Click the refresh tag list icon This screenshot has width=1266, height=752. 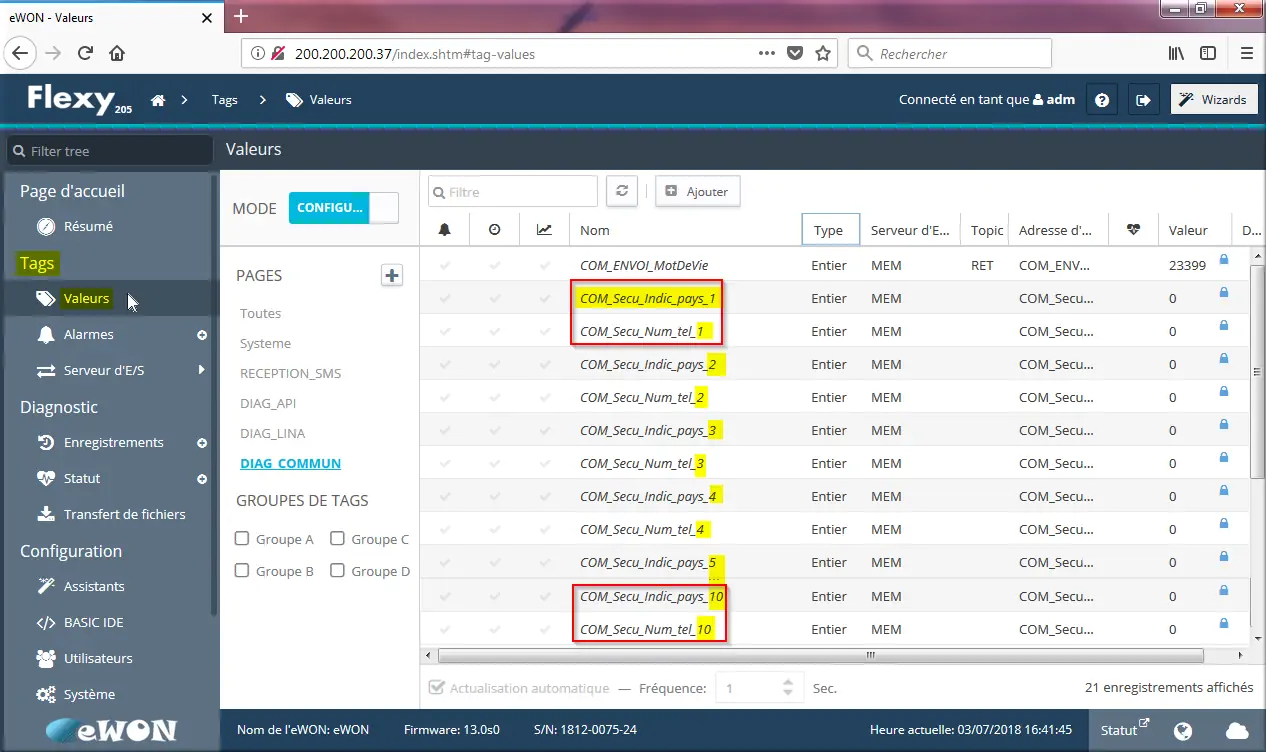click(x=622, y=191)
